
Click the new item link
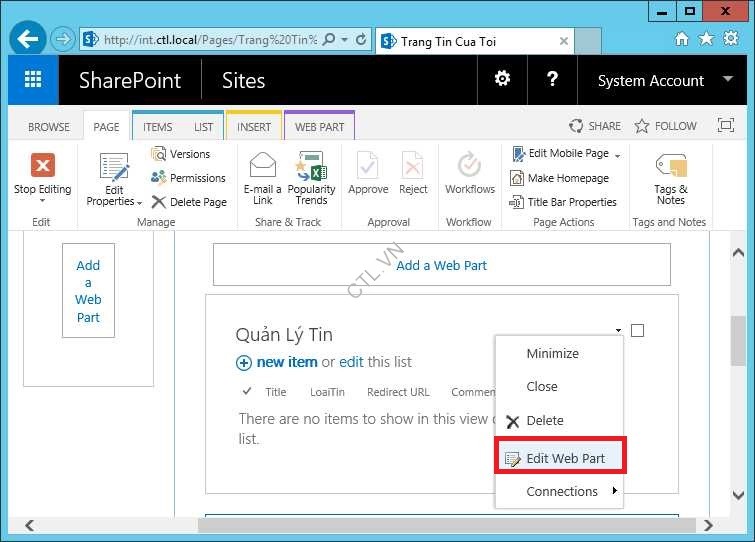(286, 362)
